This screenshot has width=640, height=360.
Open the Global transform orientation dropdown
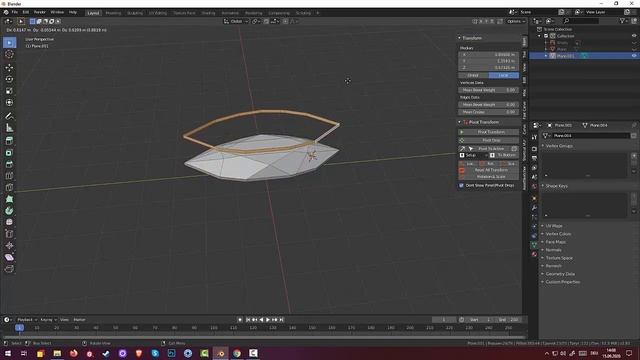tap(236, 21)
